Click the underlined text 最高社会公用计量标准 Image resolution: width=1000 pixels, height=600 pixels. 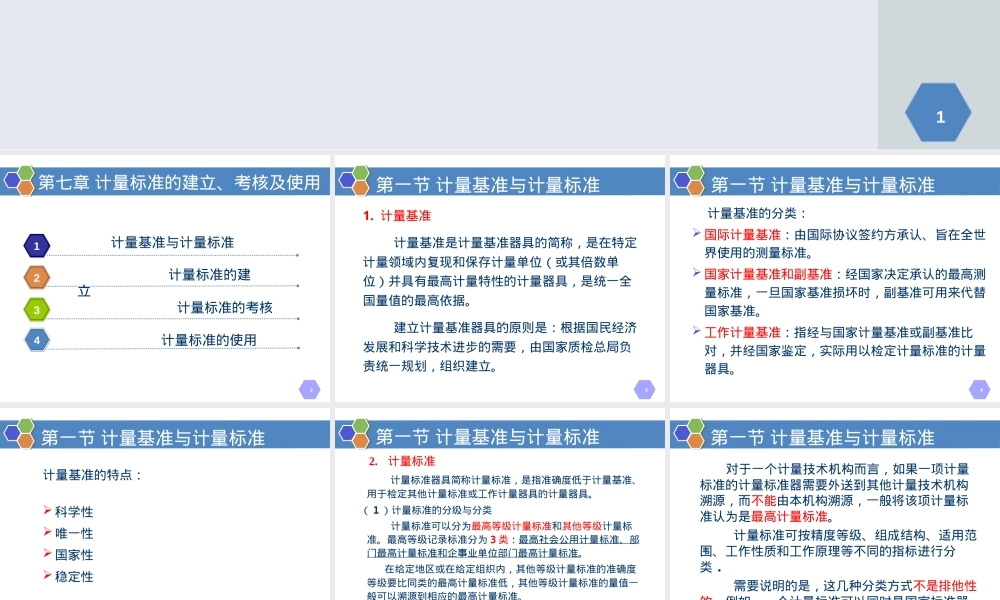coord(569,539)
